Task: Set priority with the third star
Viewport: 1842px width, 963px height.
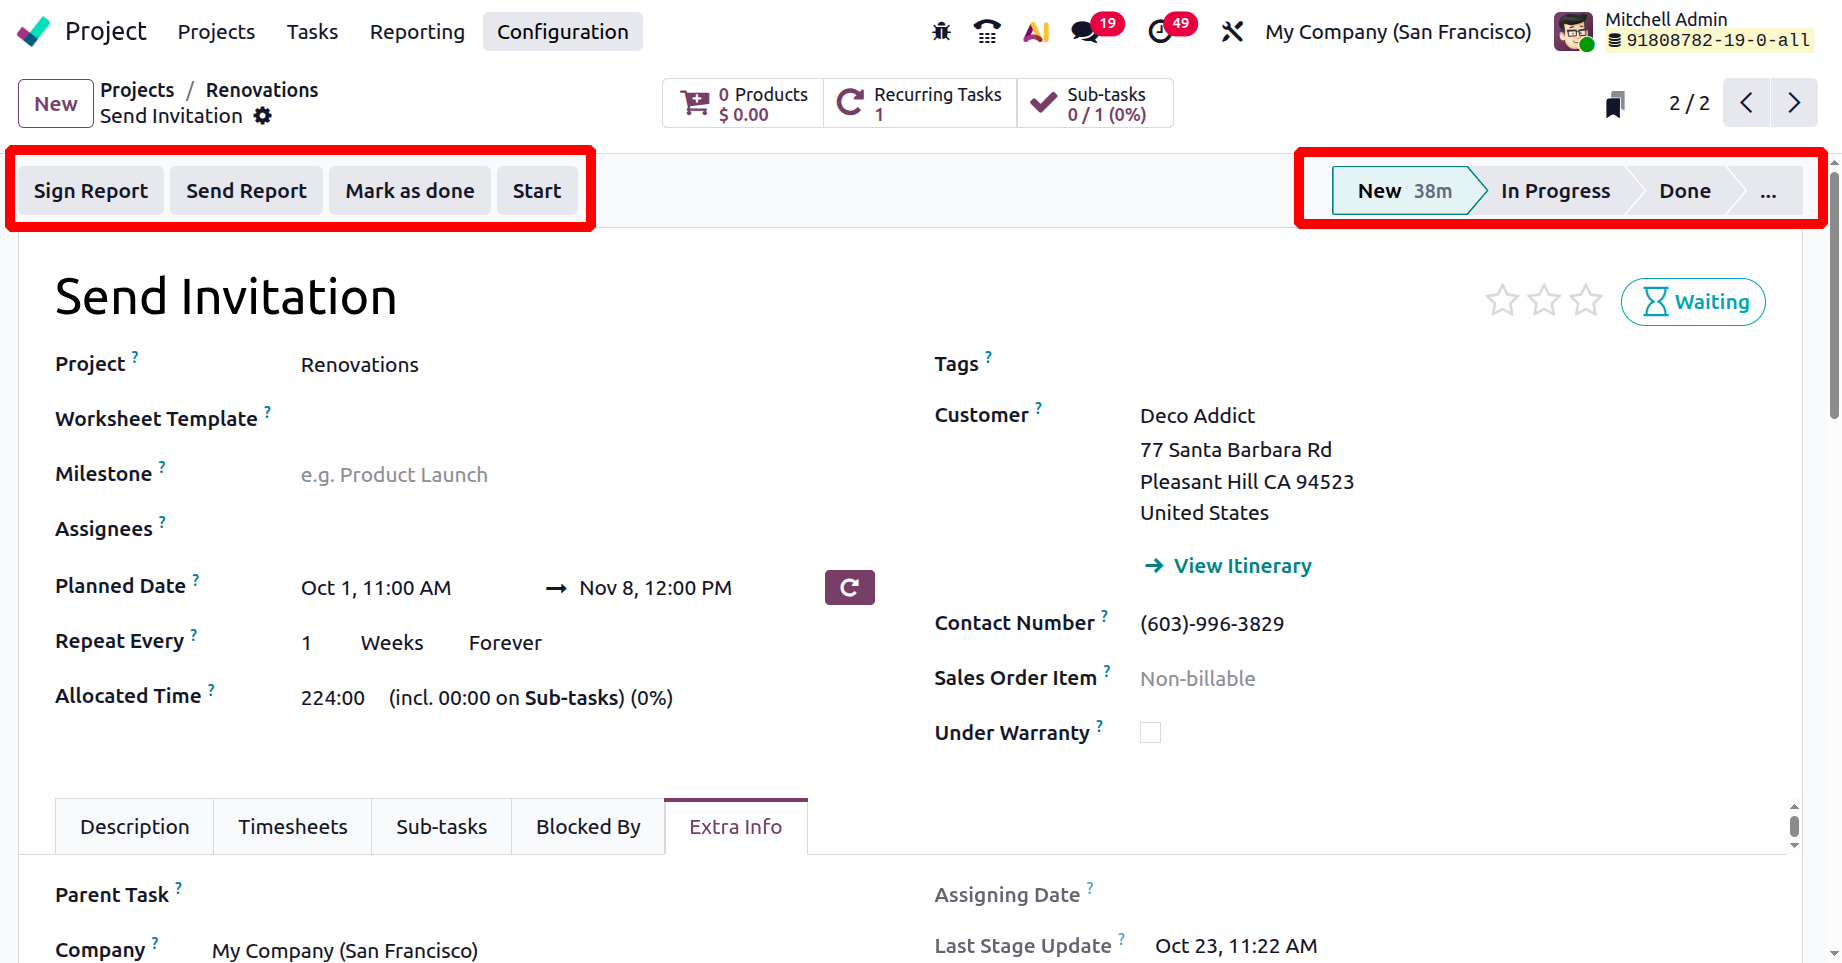Action: click(1586, 301)
